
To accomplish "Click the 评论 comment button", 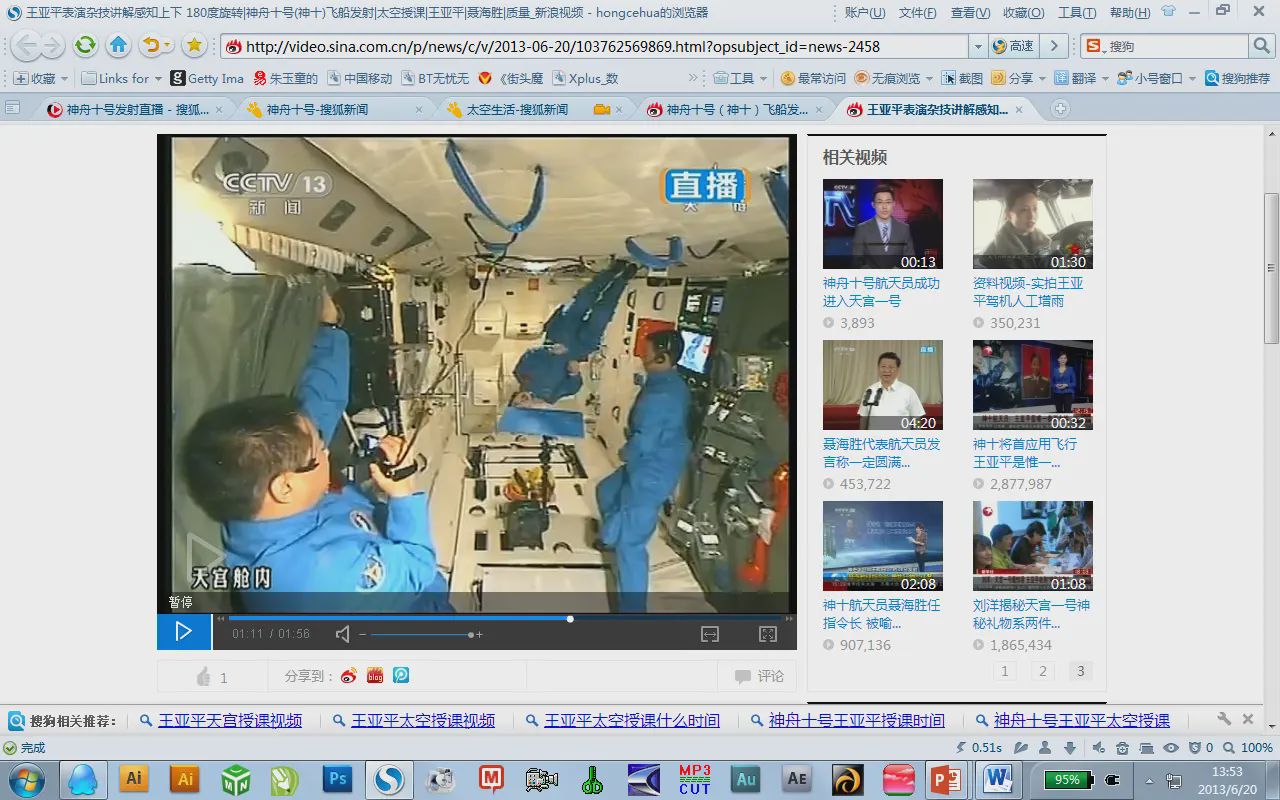I will click(759, 676).
